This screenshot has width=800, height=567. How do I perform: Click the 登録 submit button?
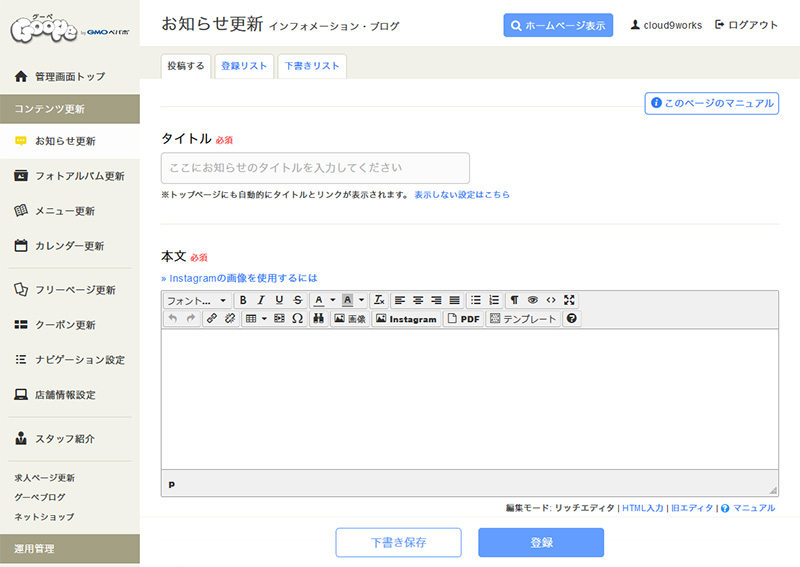point(540,542)
